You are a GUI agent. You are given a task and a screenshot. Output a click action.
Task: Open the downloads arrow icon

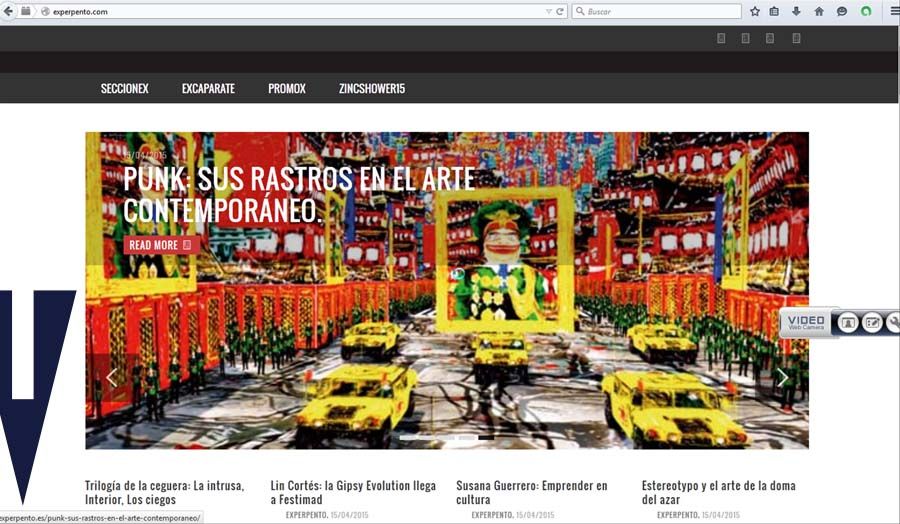click(x=796, y=11)
